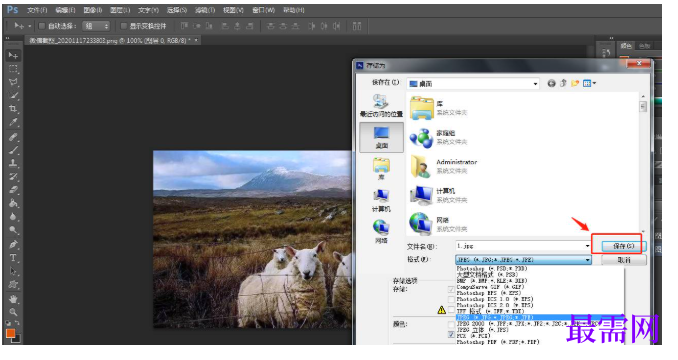Screen dimensions: 678x360
Task: Go to 最近访问的位置 in places bar
Action: 381,106
